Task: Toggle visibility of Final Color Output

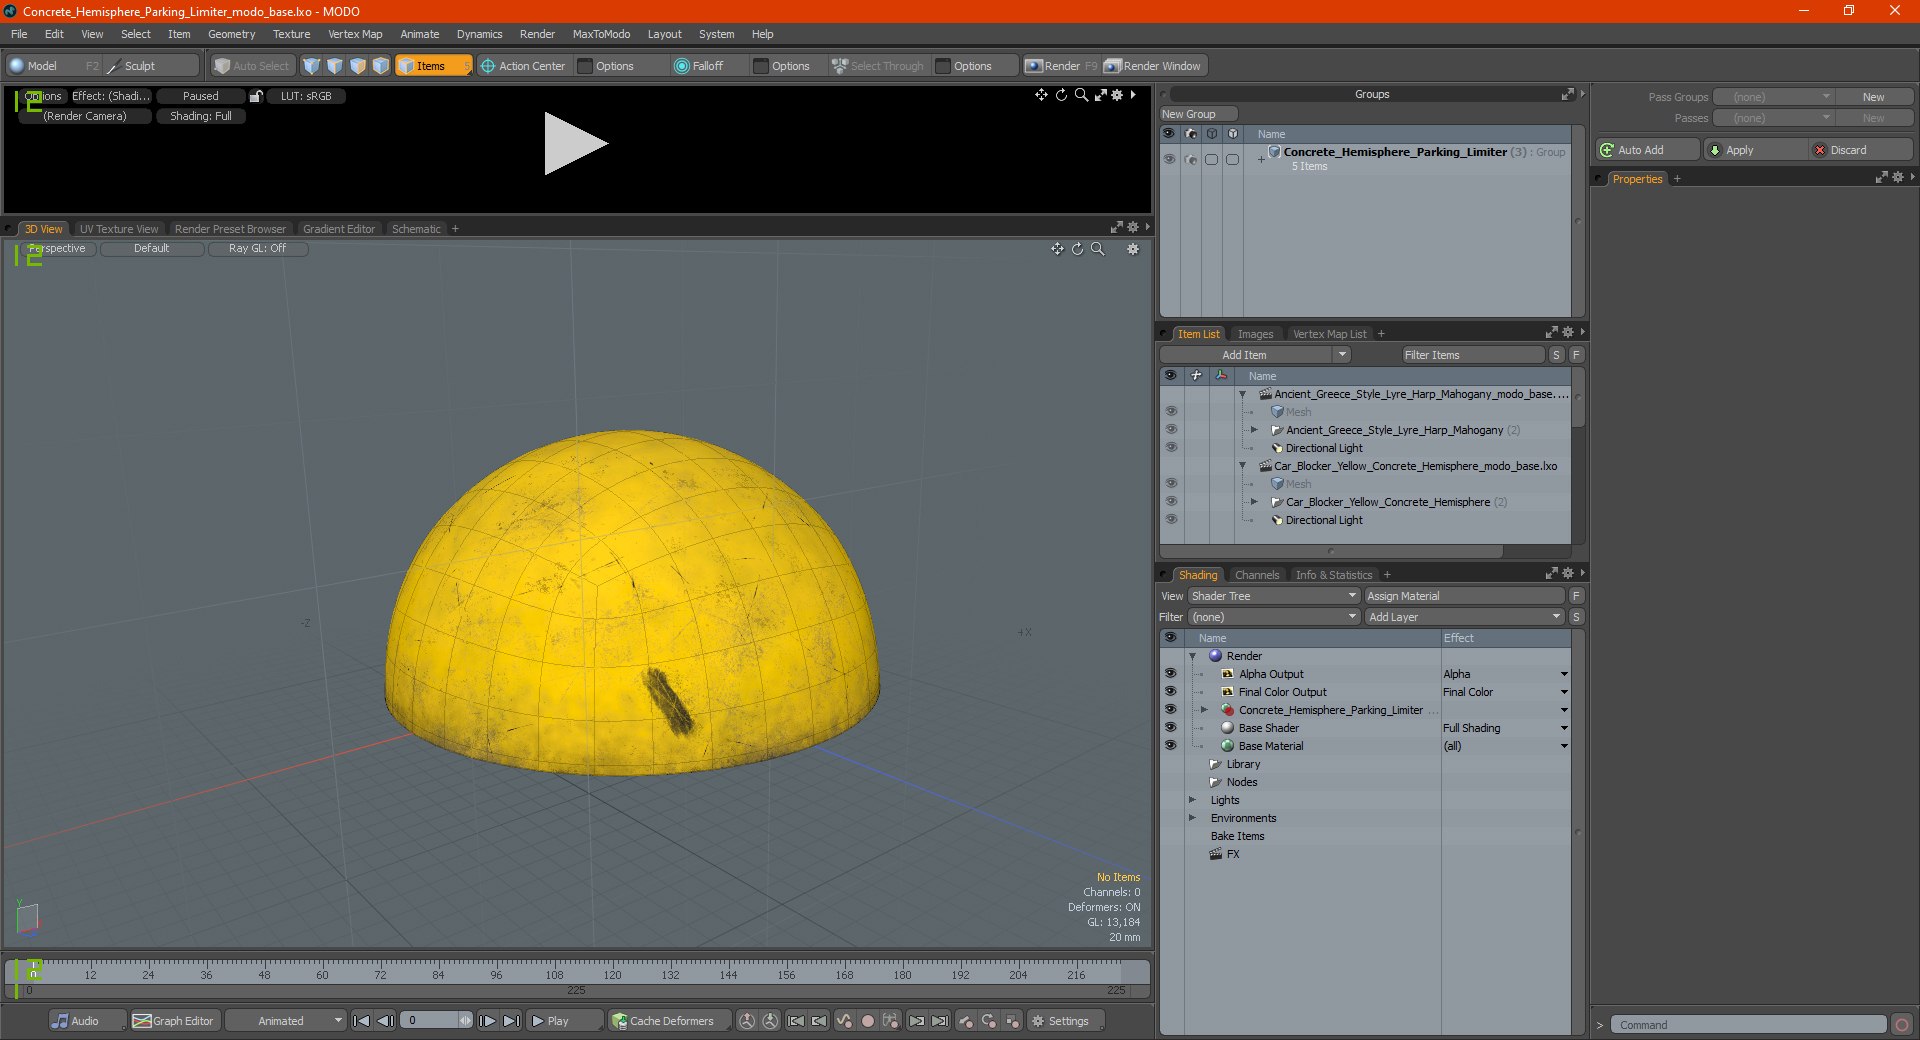Action: pyautogui.click(x=1170, y=692)
